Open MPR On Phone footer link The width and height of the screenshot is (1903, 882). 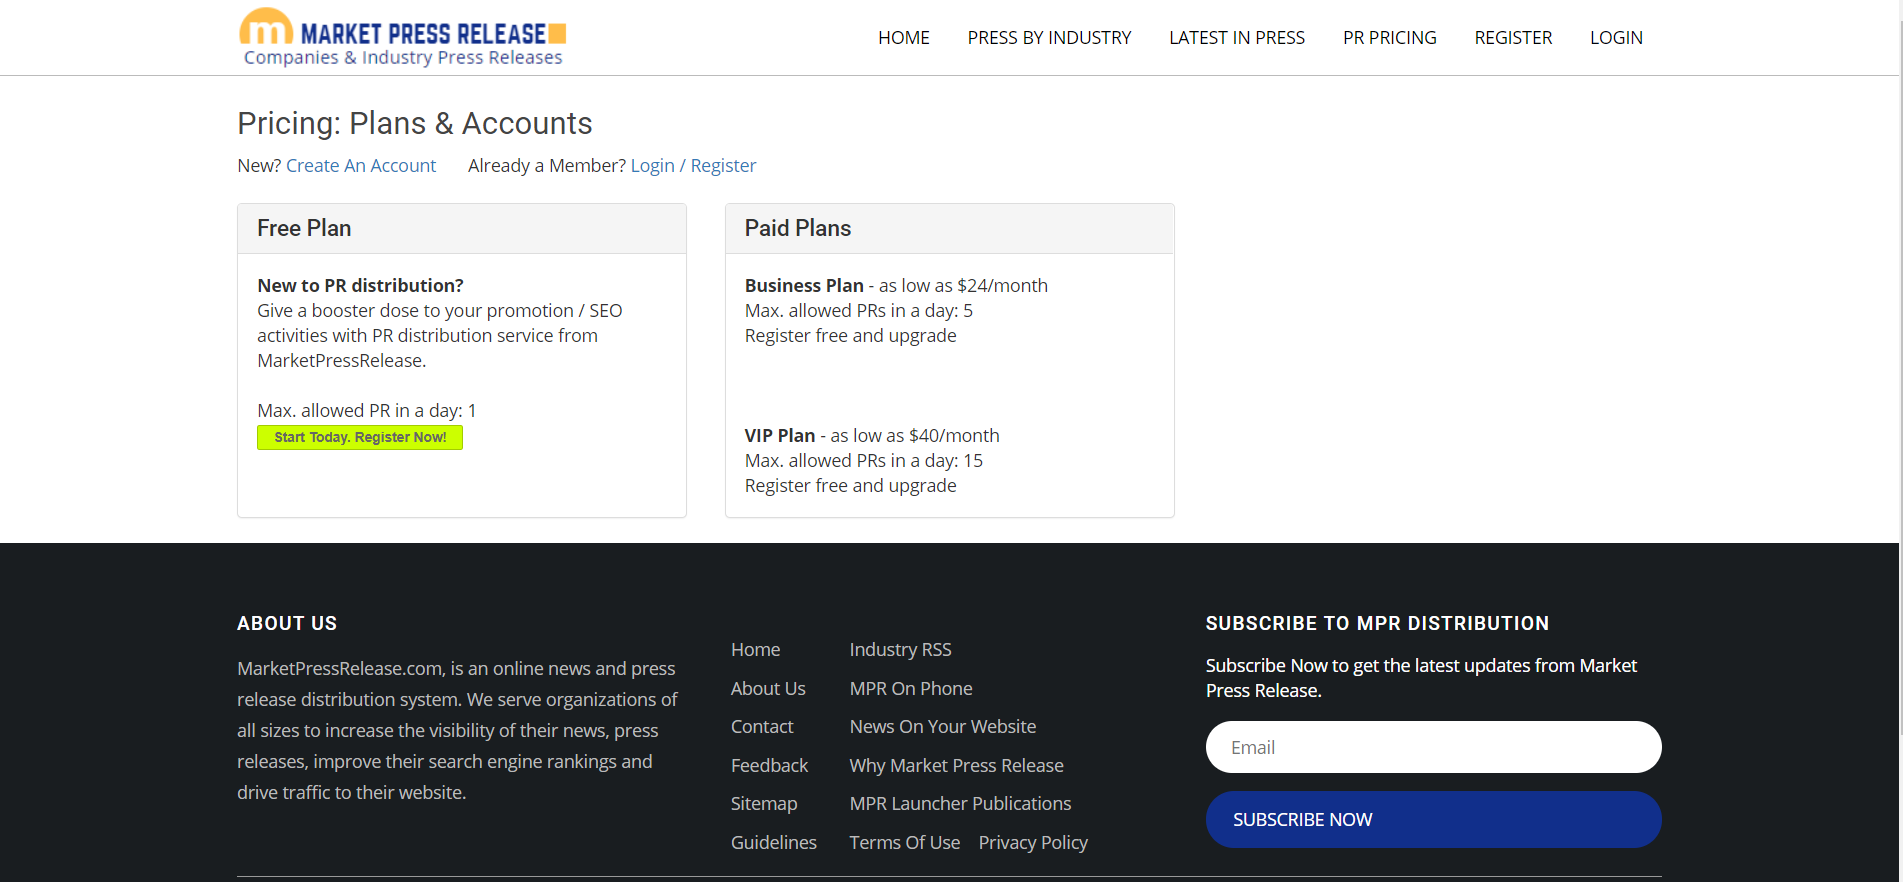pos(911,689)
